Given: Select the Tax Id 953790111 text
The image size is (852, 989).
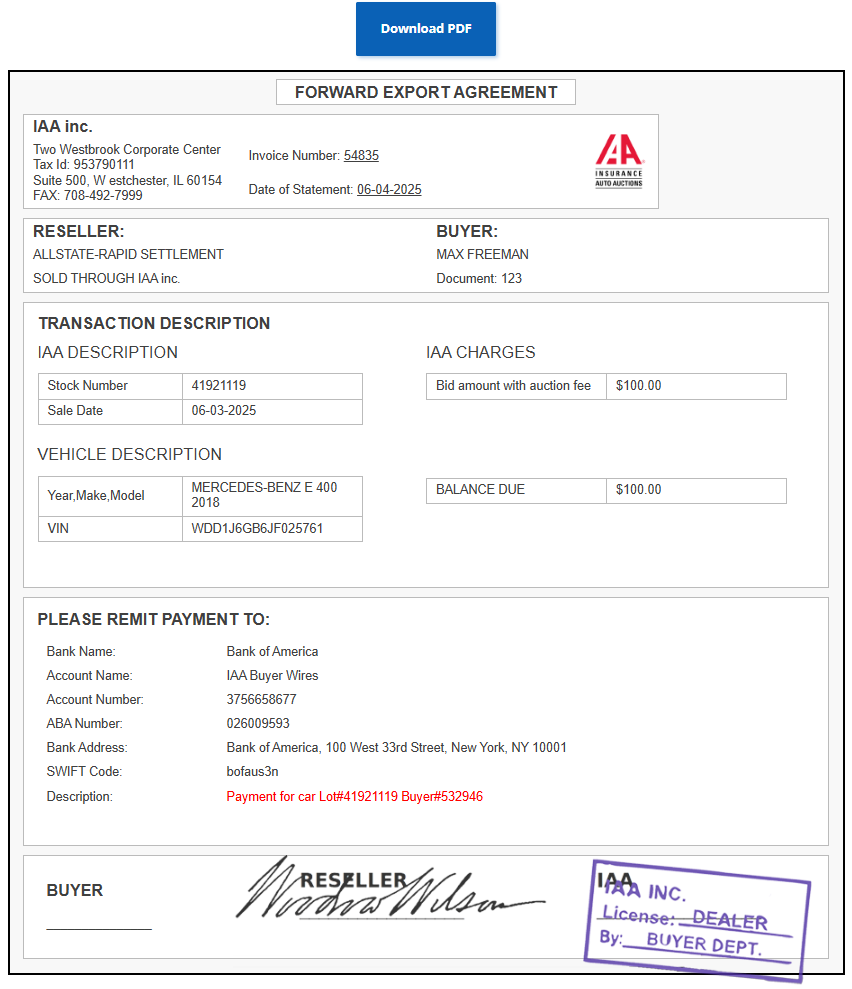Looking at the screenshot, I should (84, 165).
